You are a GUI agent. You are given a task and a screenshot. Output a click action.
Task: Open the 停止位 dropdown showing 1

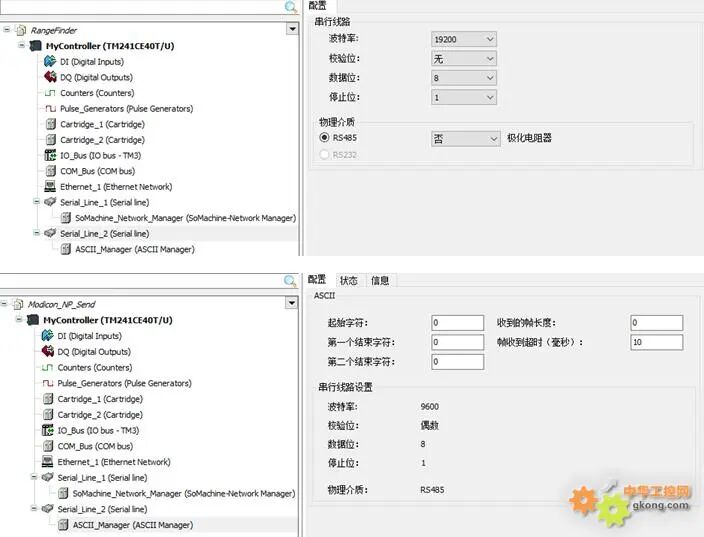463,97
